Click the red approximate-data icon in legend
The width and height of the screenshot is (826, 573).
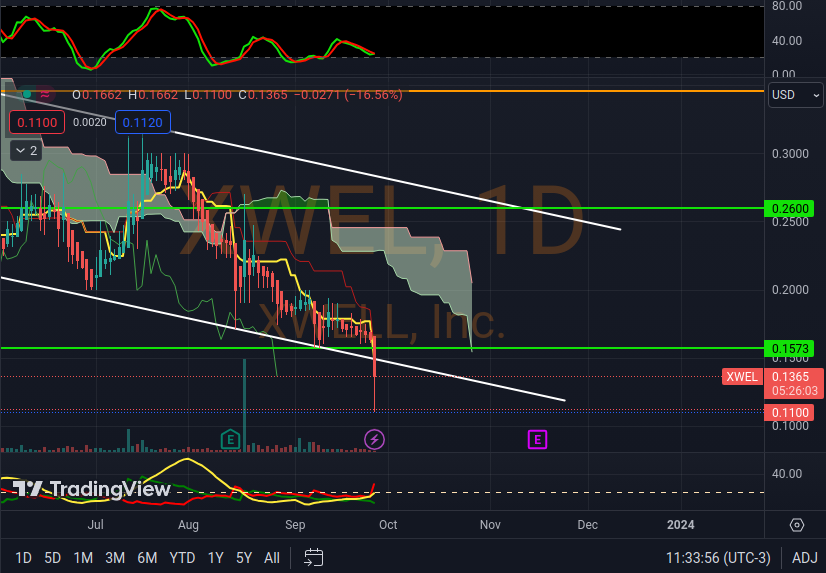click(x=46, y=95)
